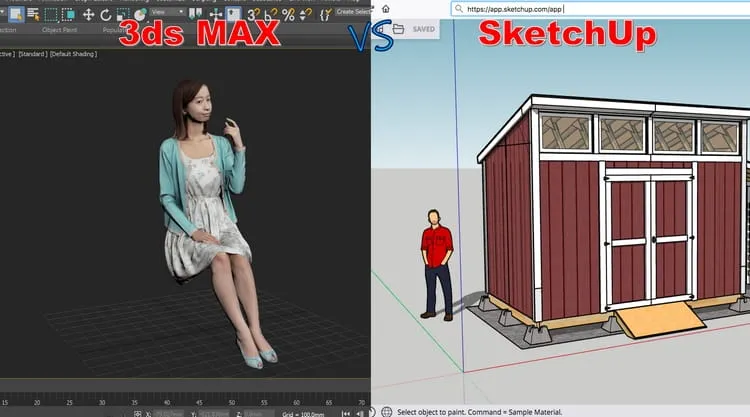Activate the Select and Rotate tool

coord(106,15)
